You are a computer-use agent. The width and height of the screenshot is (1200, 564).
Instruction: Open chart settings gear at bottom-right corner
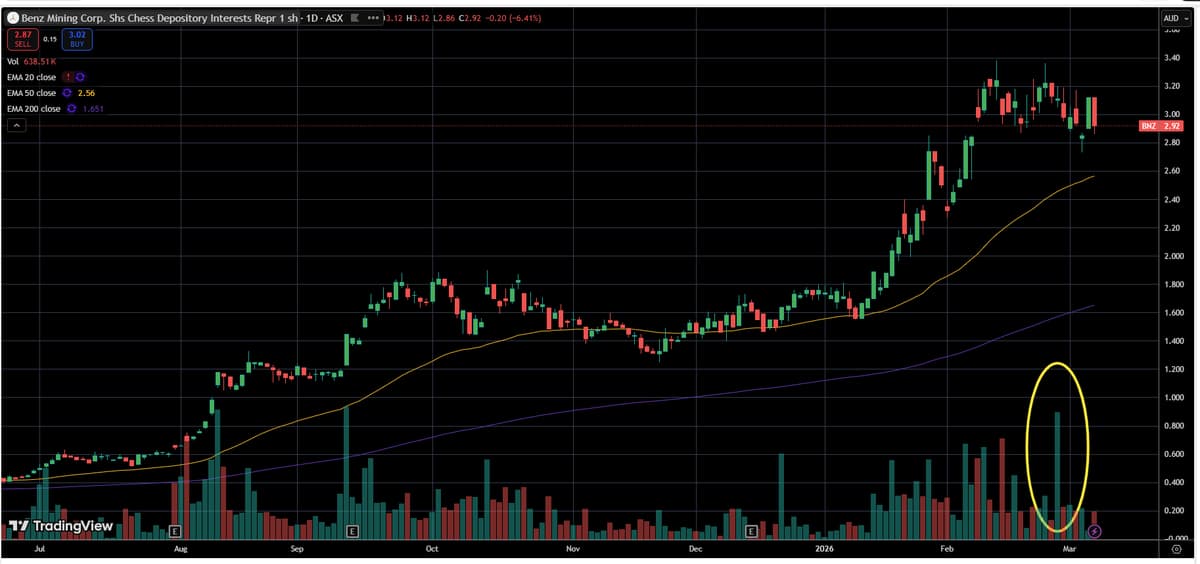1175,548
